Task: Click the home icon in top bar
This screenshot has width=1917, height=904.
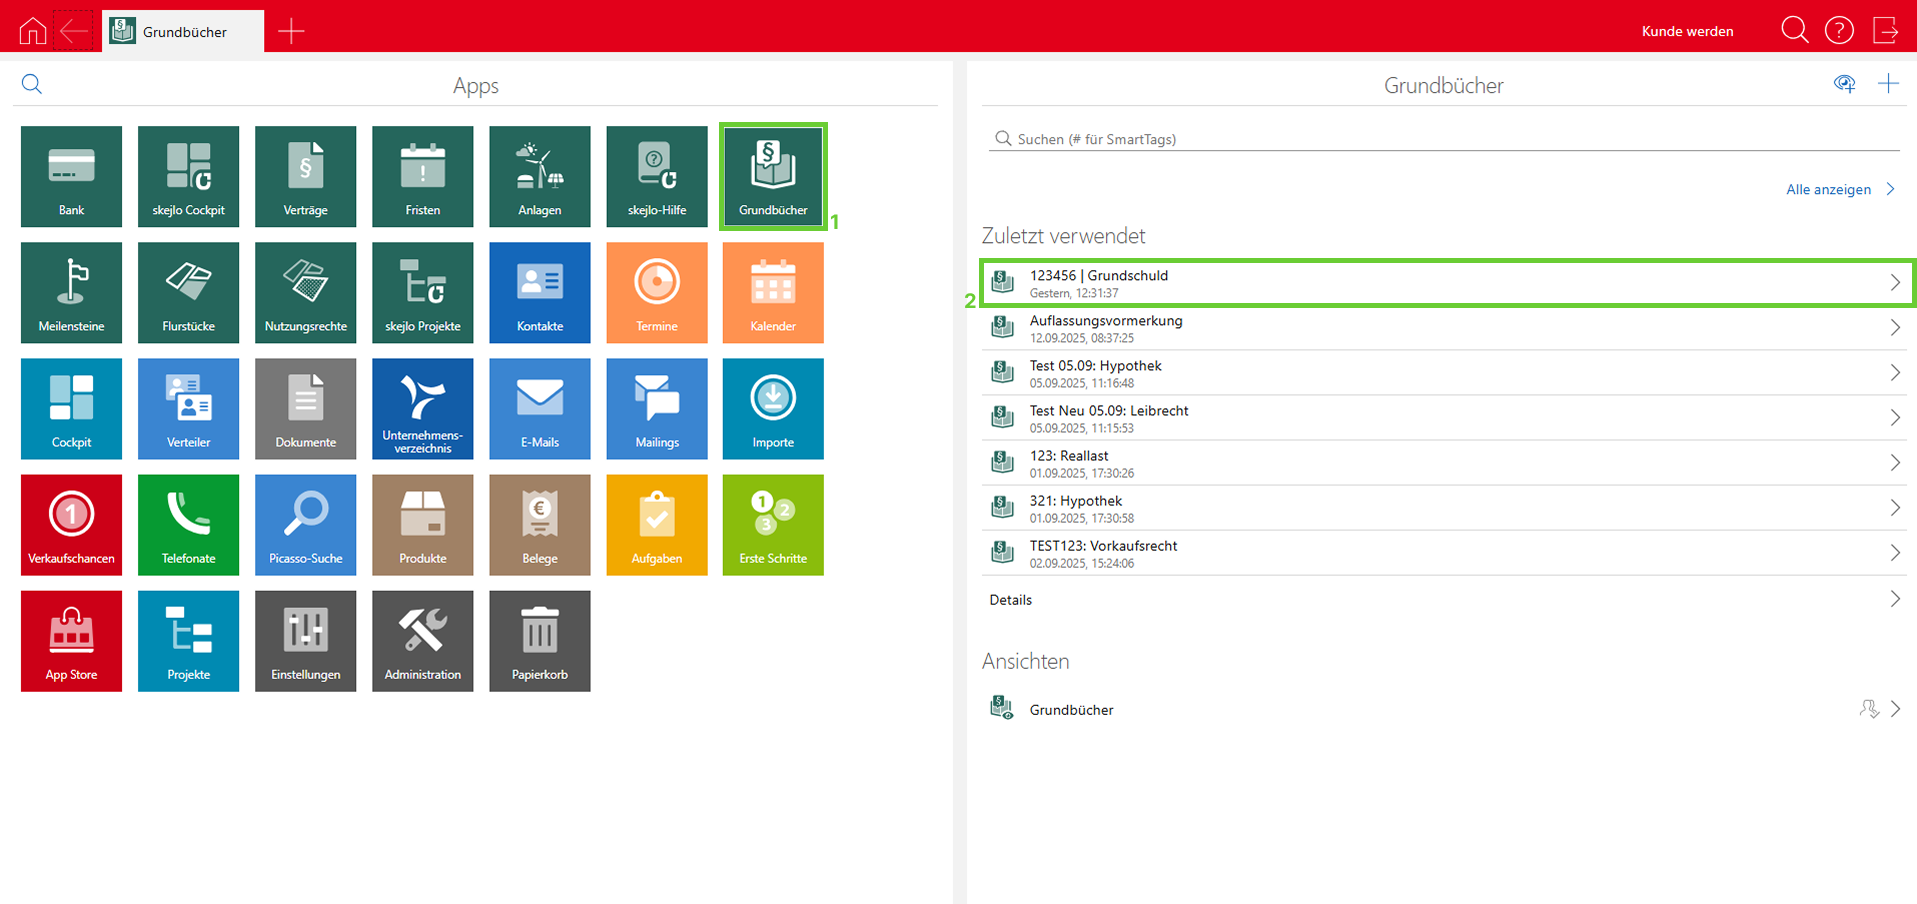Action: click(x=33, y=31)
